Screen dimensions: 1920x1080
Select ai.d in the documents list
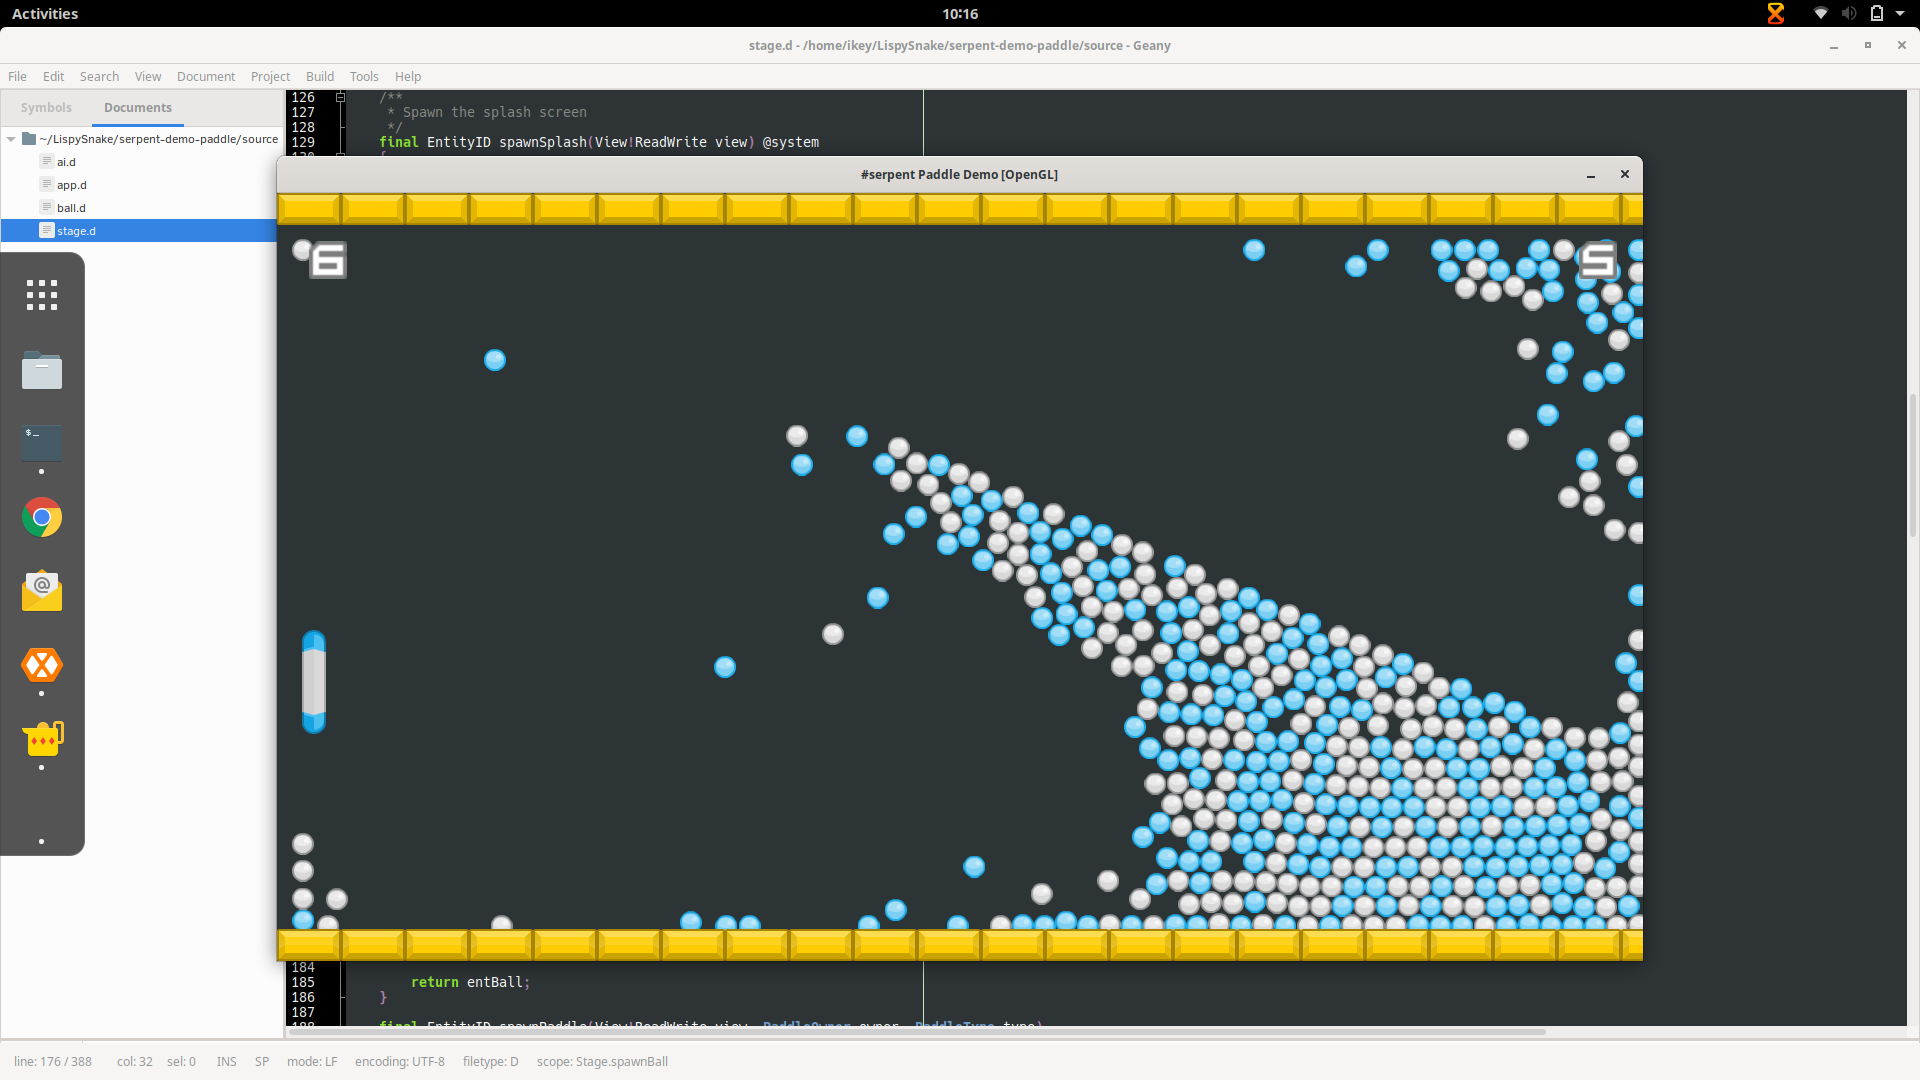66,162
